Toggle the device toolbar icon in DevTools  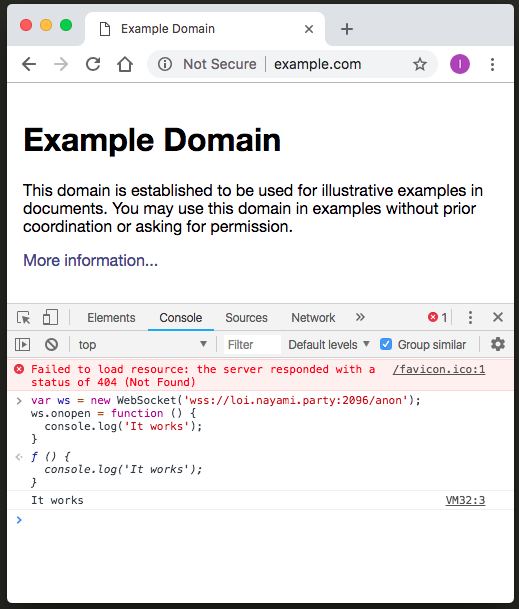pos(50,317)
